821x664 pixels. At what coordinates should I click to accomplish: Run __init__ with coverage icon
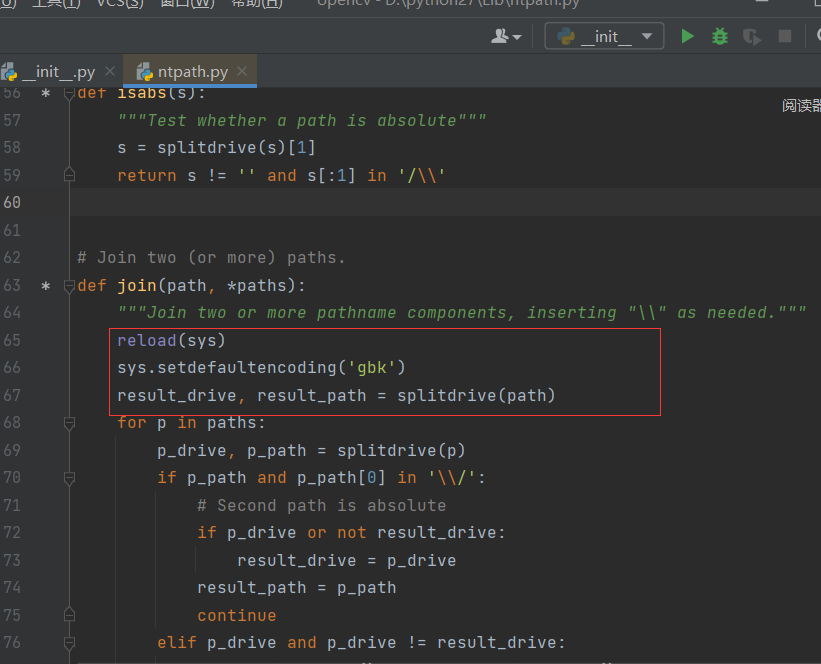click(x=750, y=35)
